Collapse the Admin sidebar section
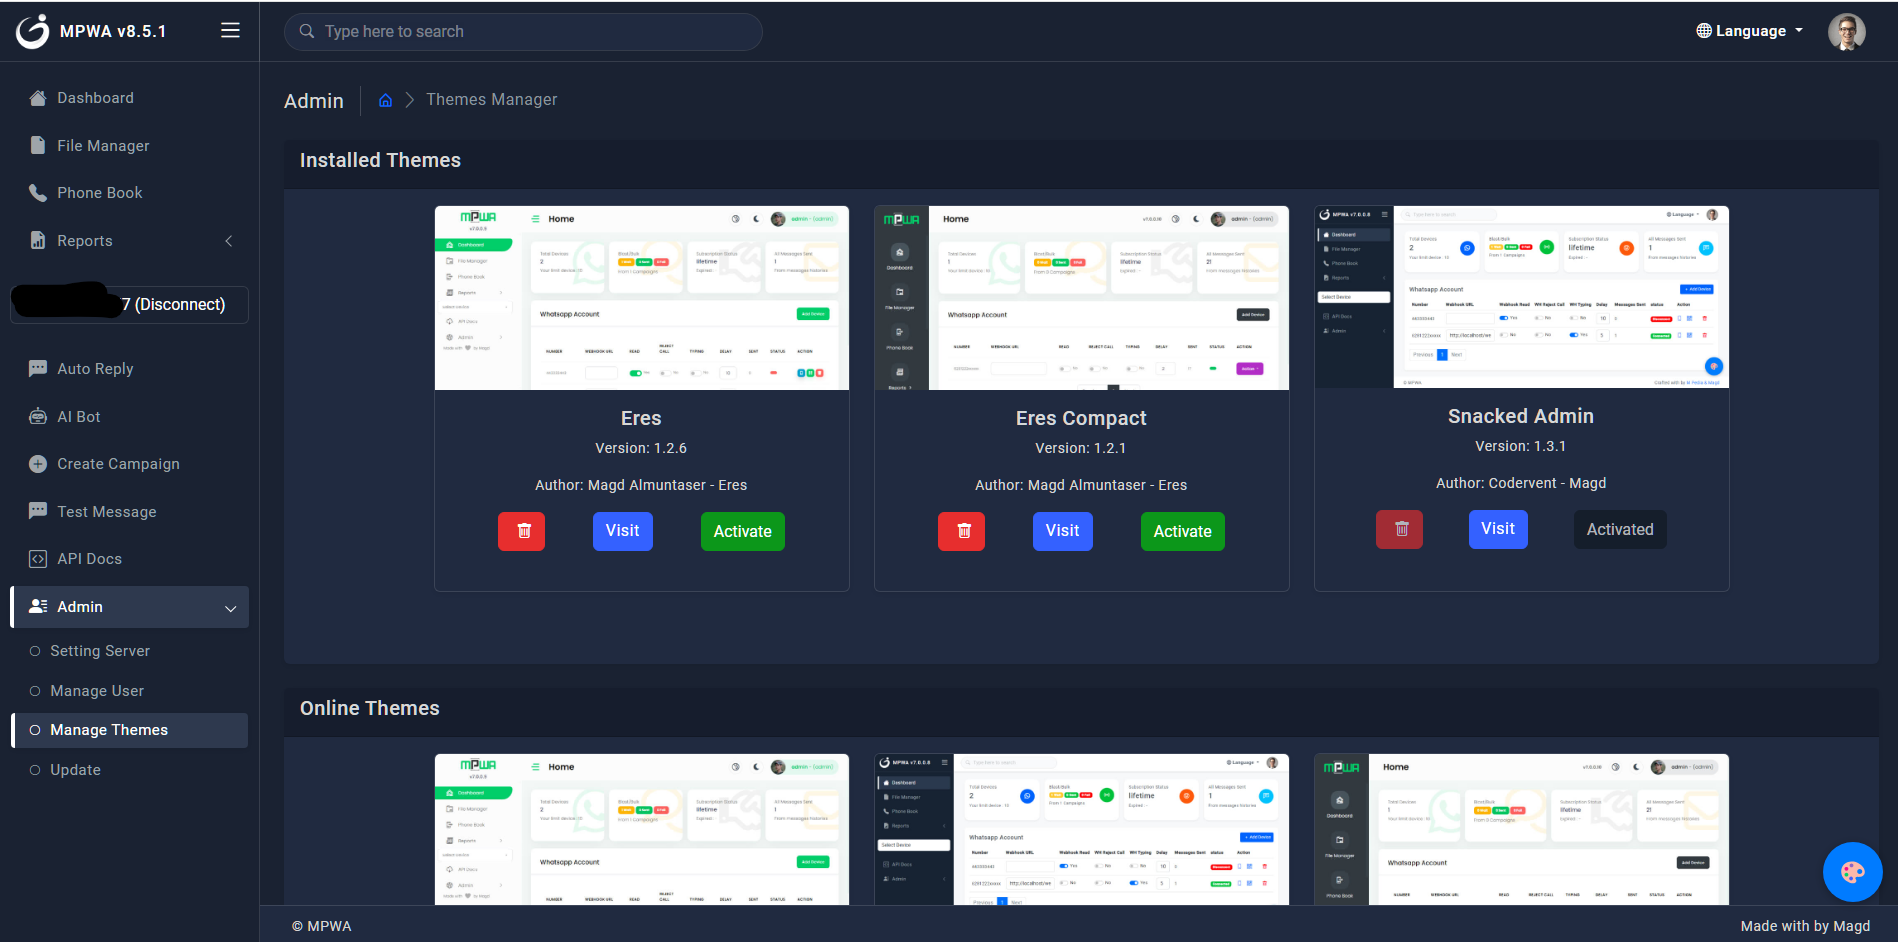This screenshot has height=942, width=1898. point(130,607)
